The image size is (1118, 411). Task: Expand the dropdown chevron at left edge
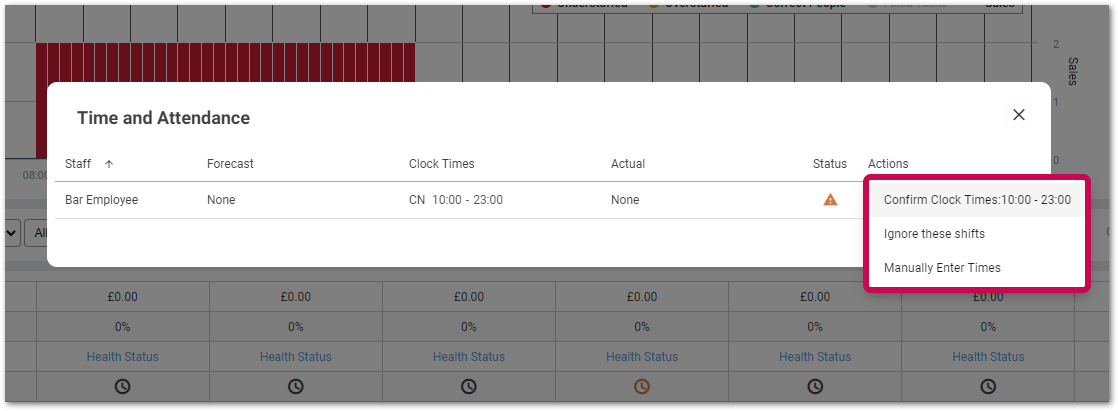12,233
